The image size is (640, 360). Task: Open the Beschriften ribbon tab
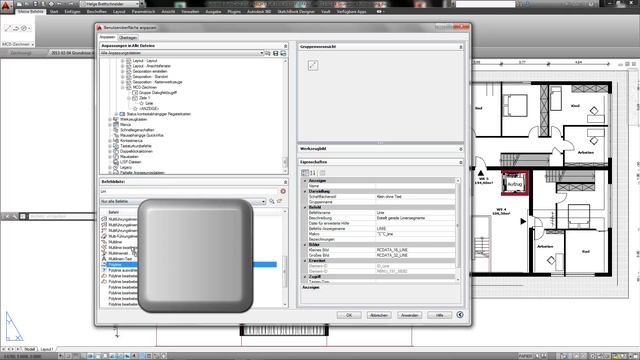(96, 11)
